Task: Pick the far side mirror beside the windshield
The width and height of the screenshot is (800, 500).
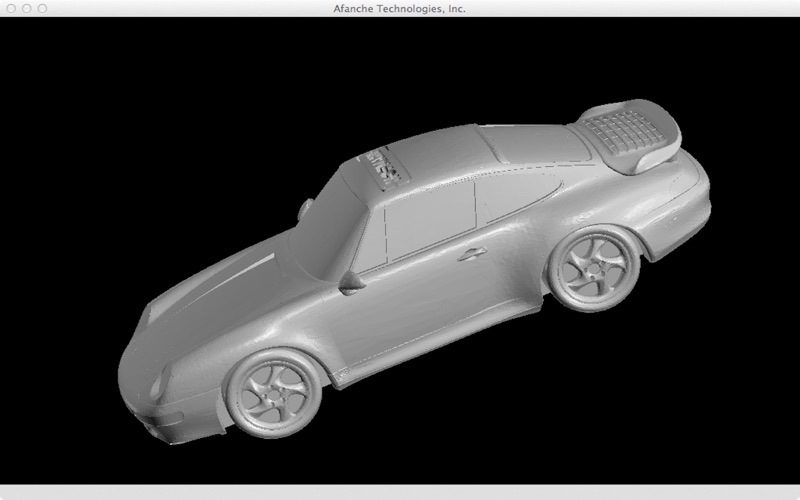Action: 305,208
